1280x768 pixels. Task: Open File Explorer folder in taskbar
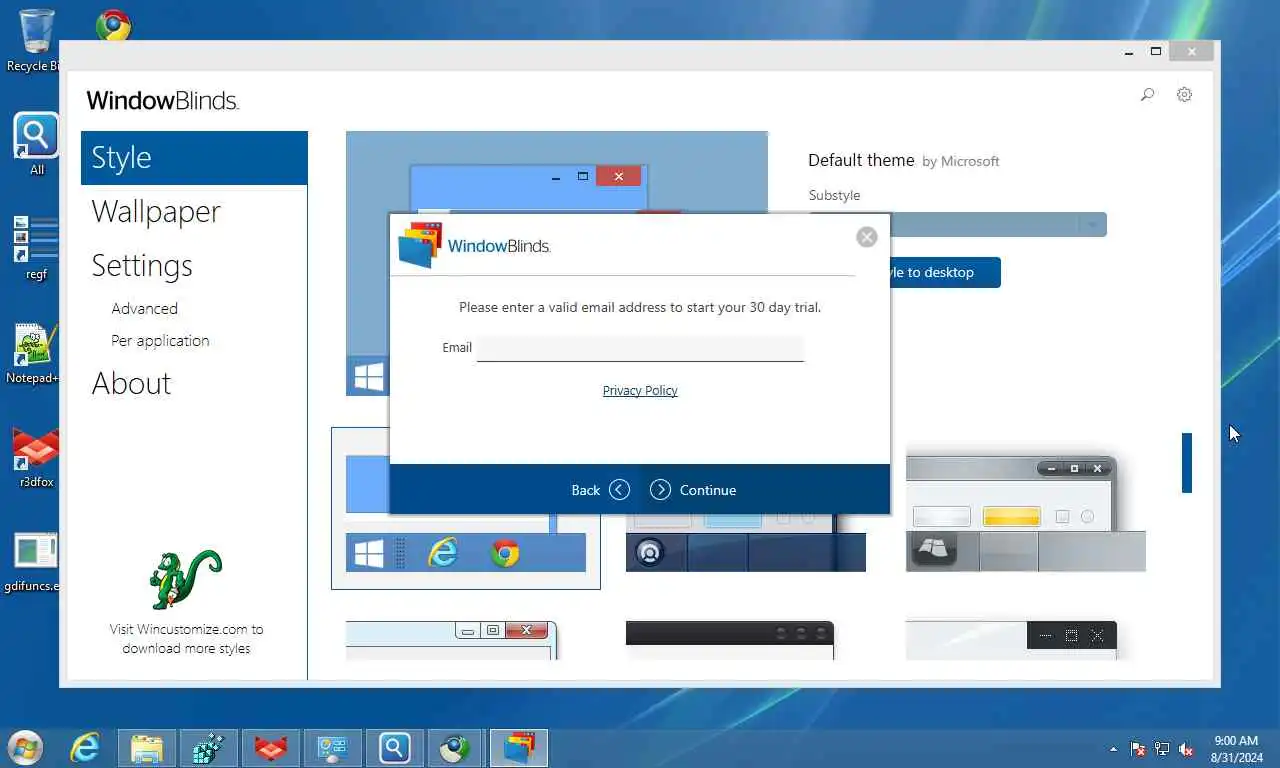147,748
